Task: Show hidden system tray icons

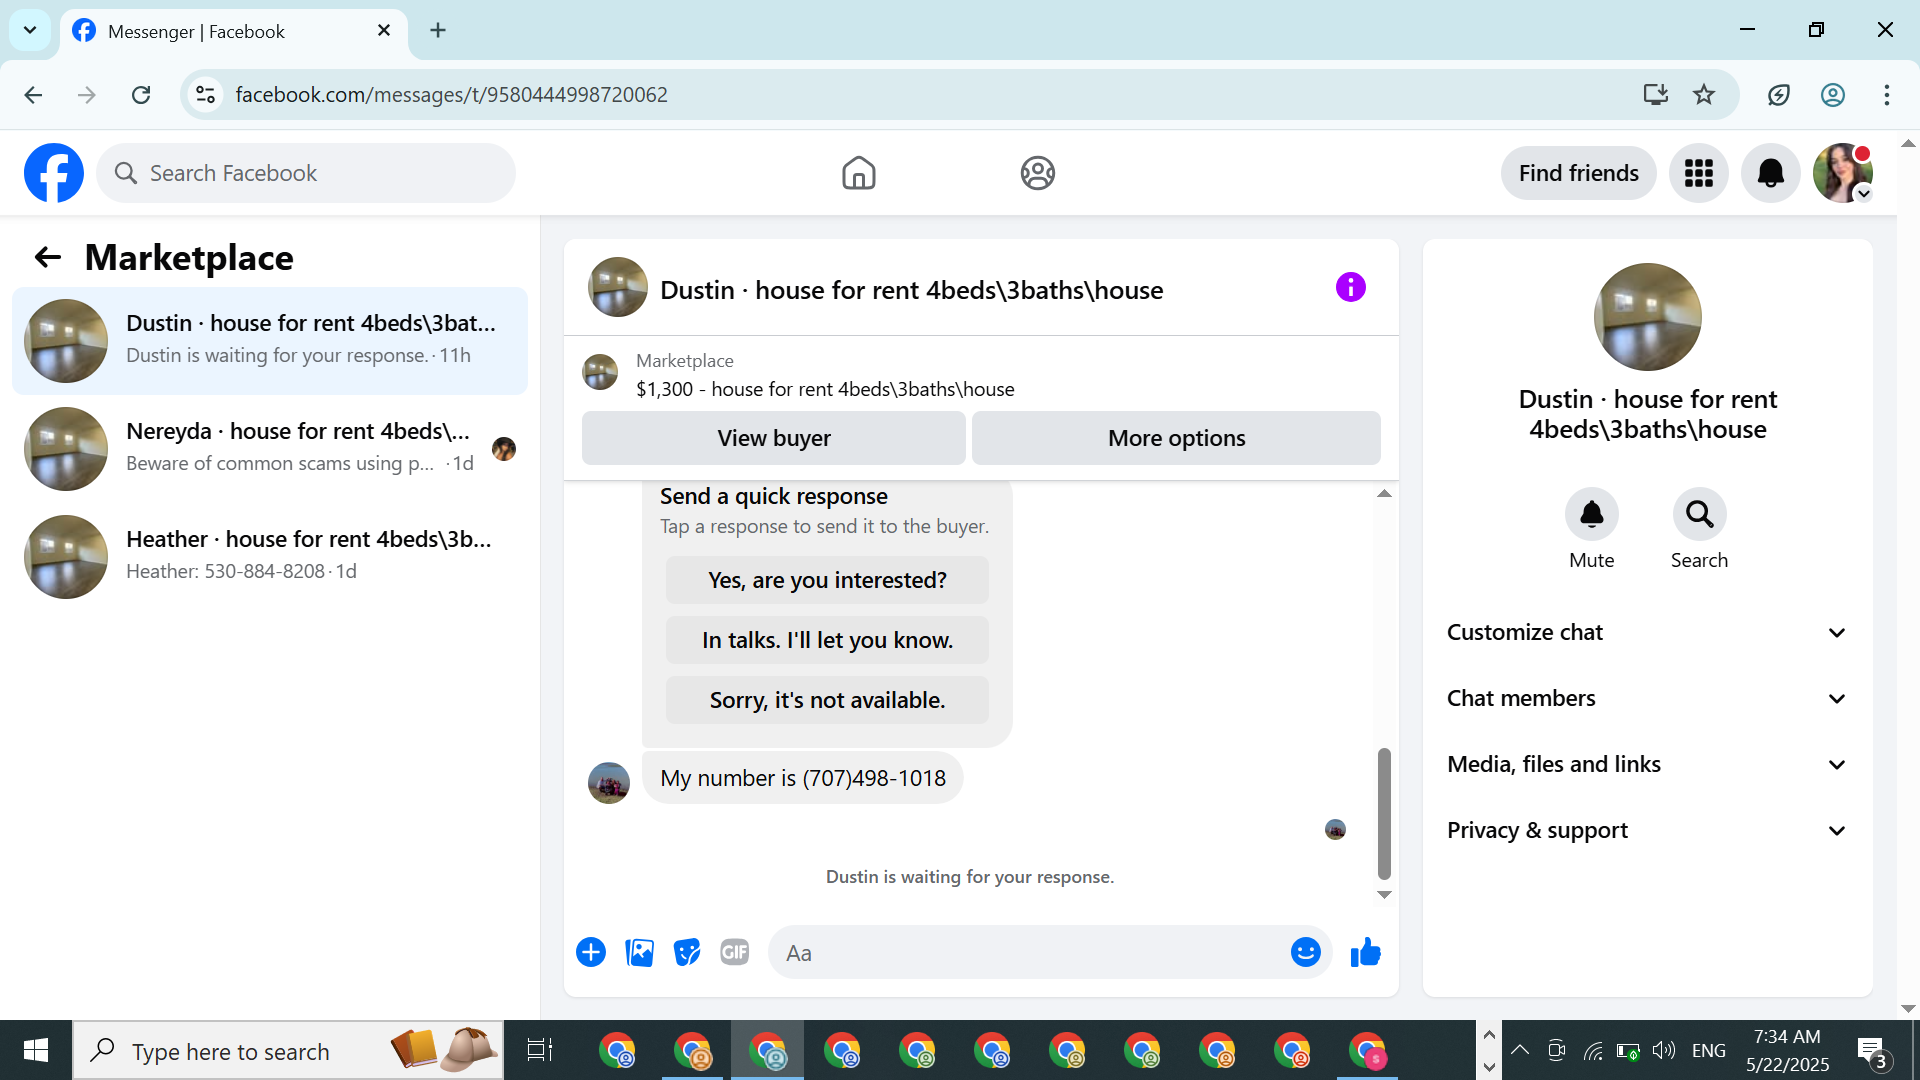Action: click(x=1520, y=1051)
